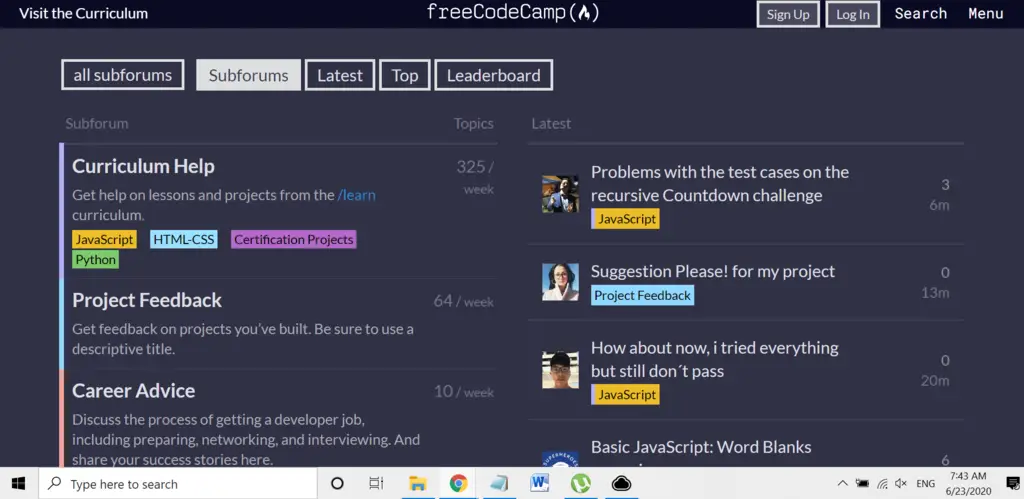Image resolution: width=1024 pixels, height=499 pixels.
Task: Open 'Suggestion Please! for my project' topic
Action: 712,271
